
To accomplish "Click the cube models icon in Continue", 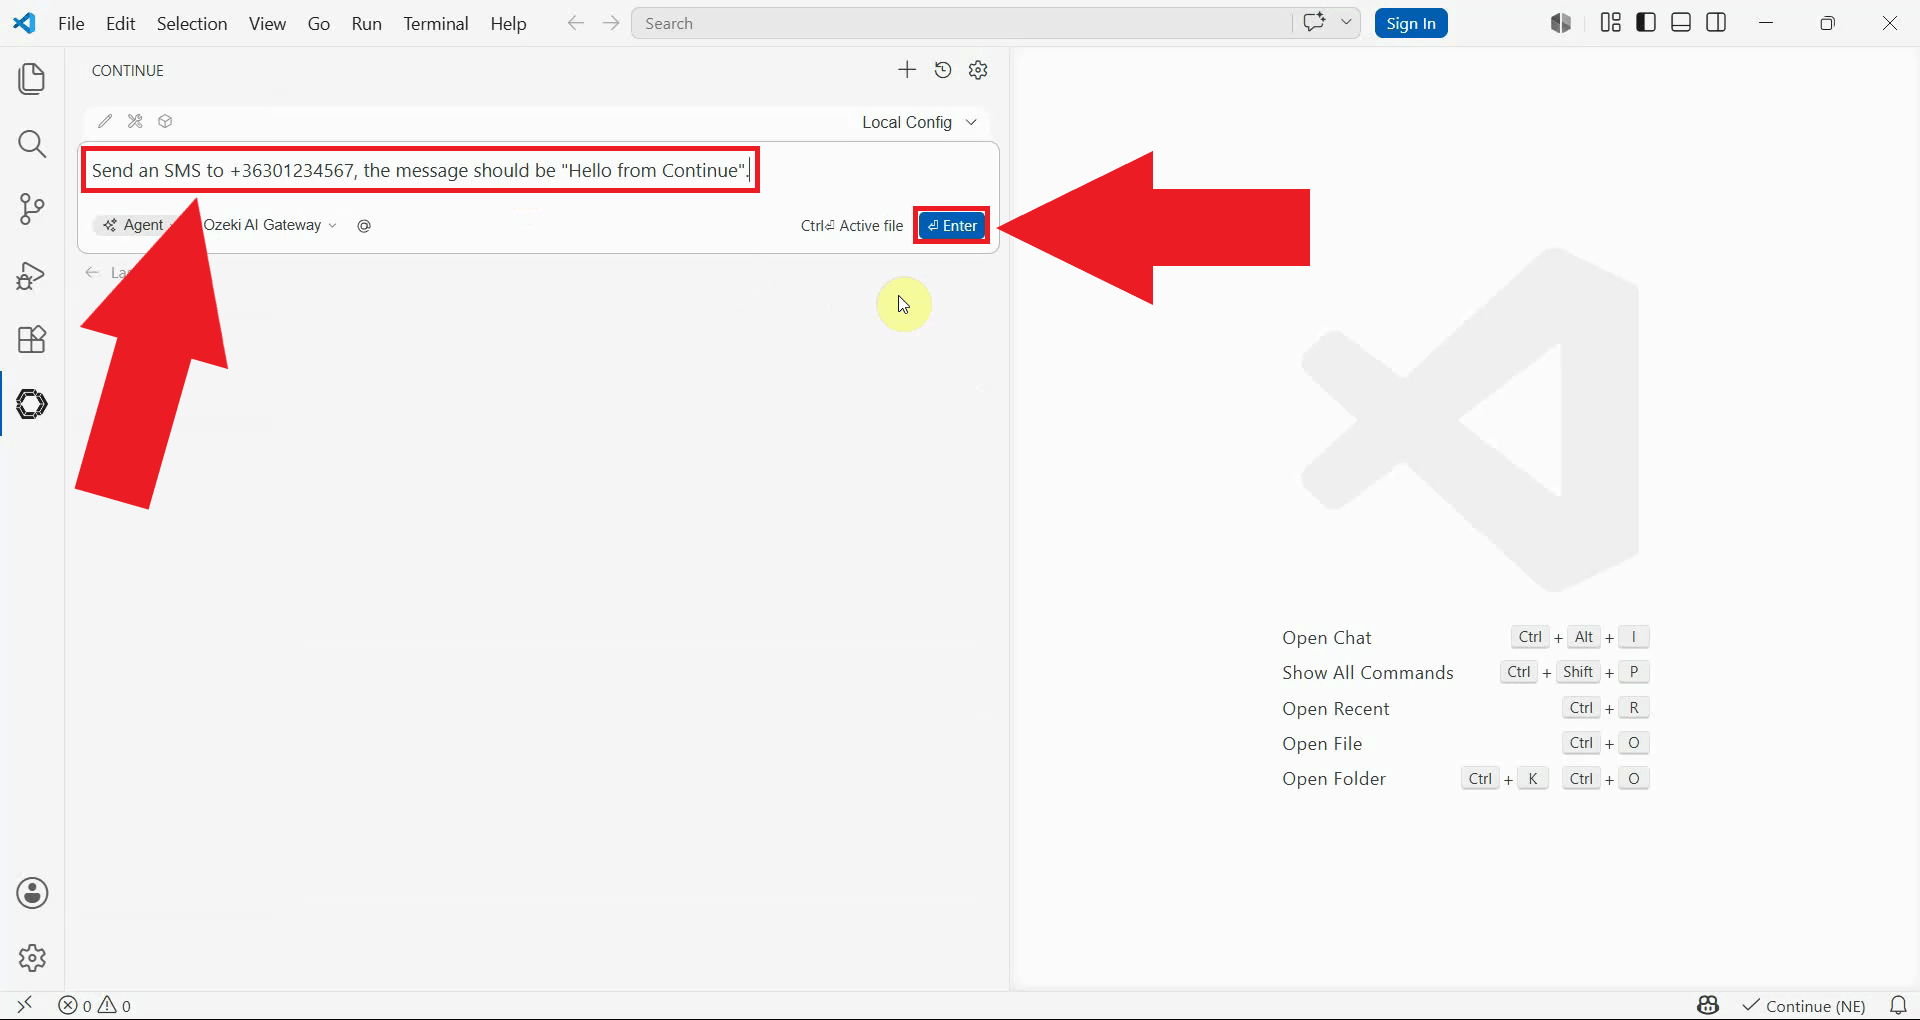I will click(166, 121).
